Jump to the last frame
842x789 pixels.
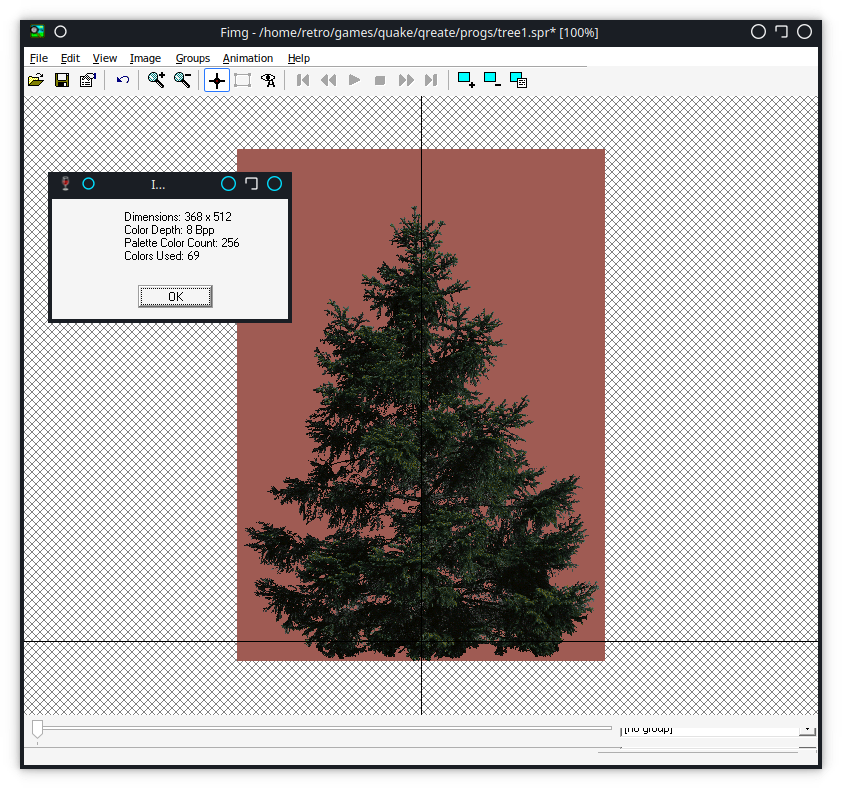[x=431, y=80]
